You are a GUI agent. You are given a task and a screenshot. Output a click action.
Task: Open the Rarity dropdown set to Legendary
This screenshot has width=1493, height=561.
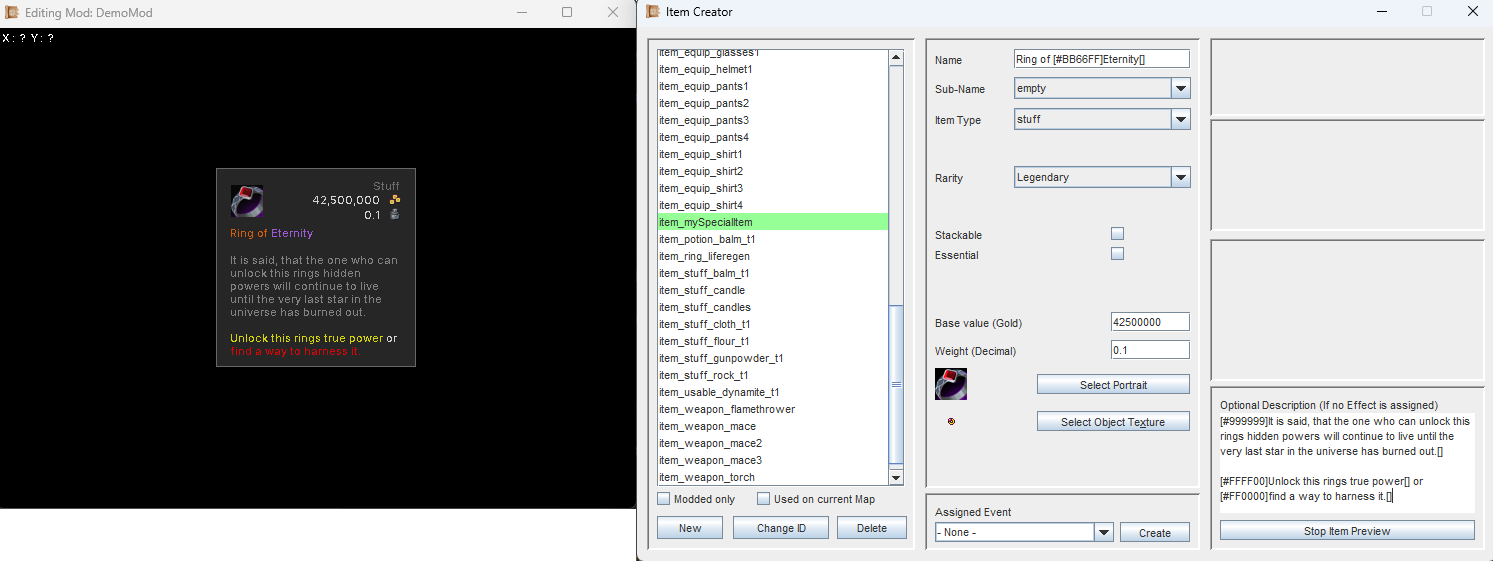[1181, 177]
